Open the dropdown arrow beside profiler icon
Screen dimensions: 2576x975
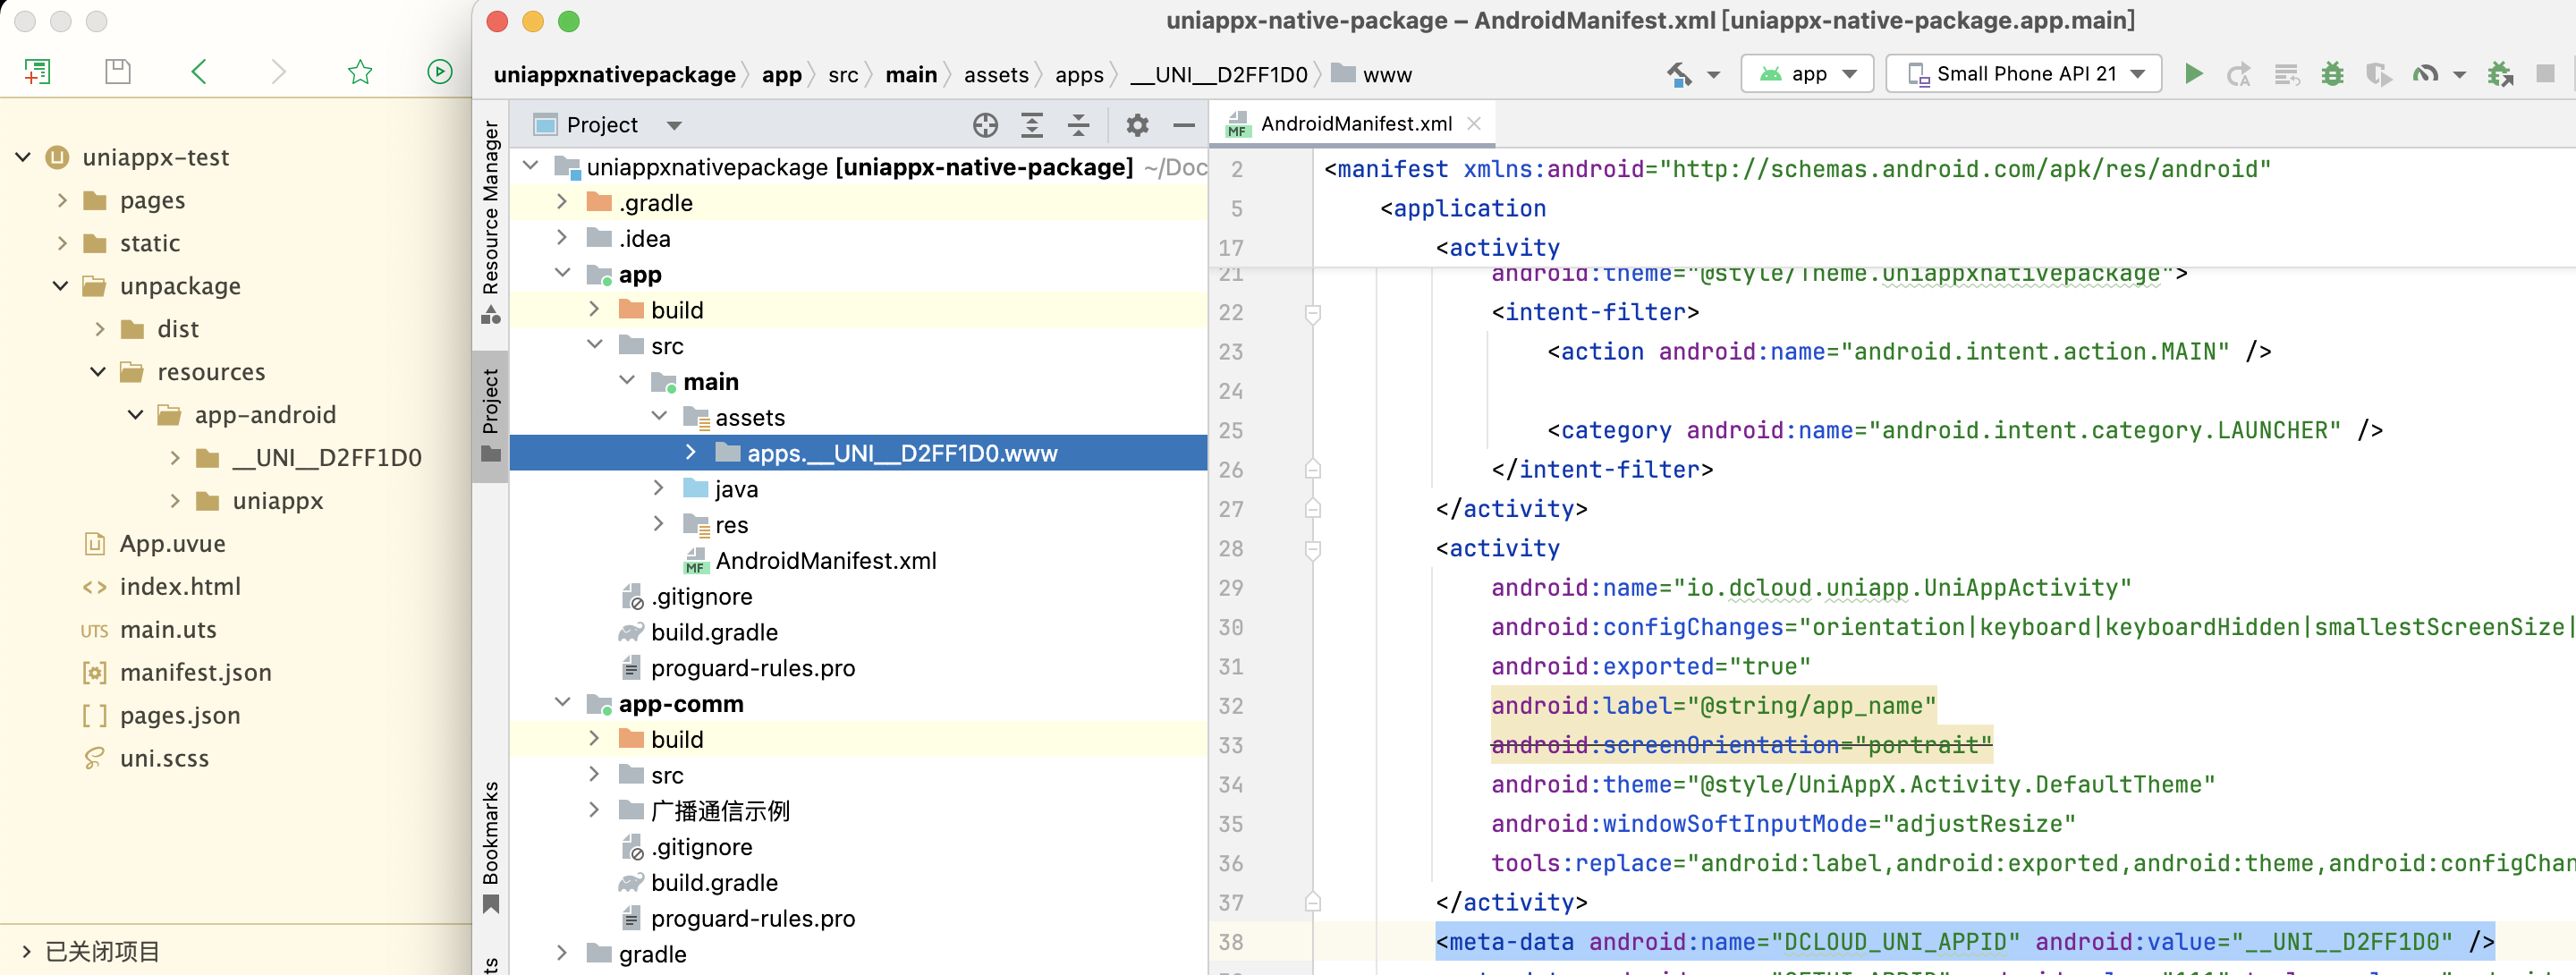pos(2459,75)
